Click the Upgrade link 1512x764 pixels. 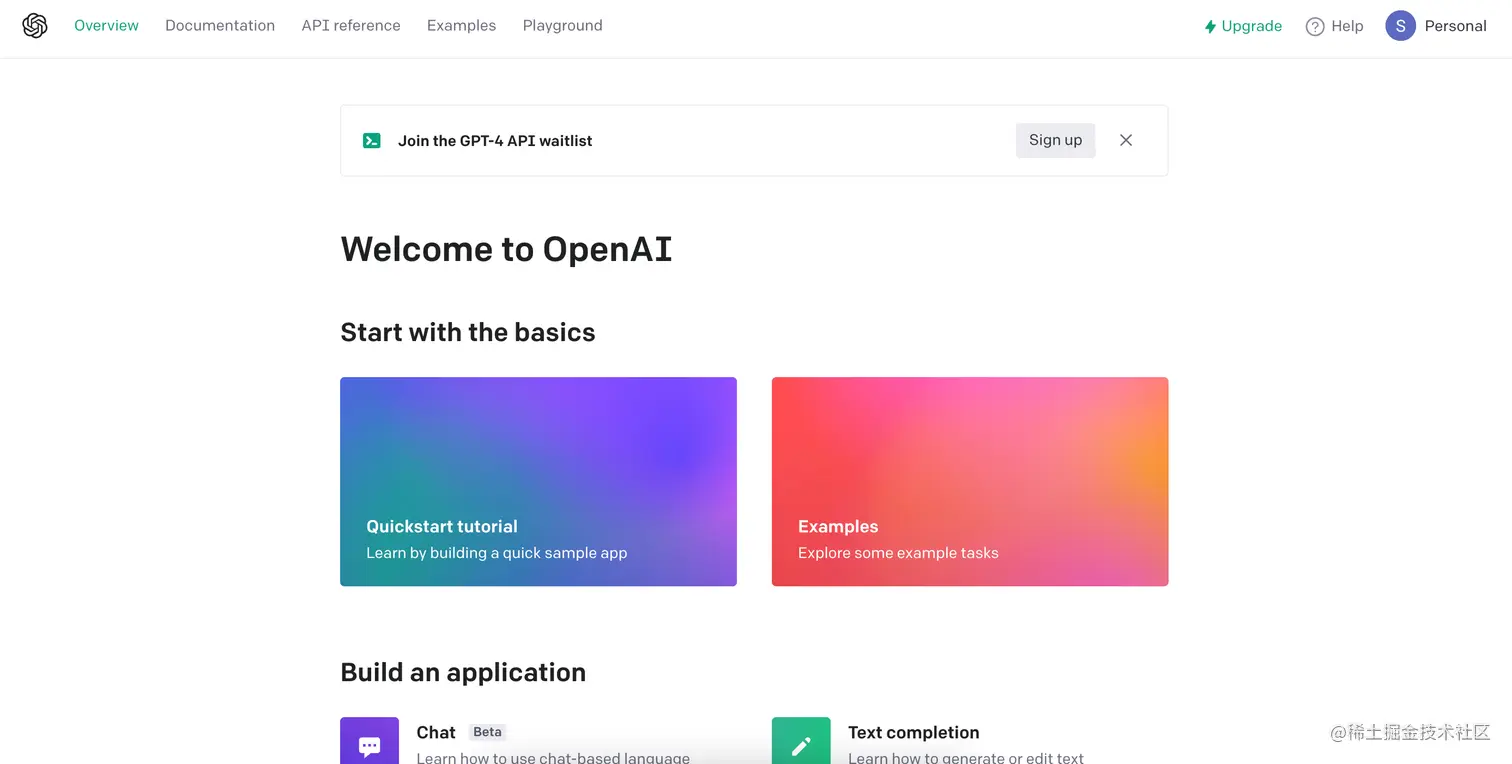1243,26
